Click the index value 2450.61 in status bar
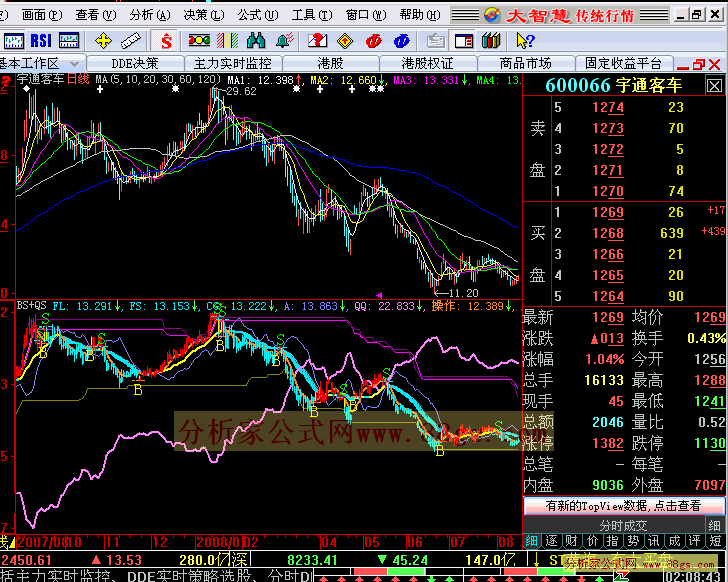Image resolution: width=728 pixels, height=582 pixels. [x=26, y=560]
